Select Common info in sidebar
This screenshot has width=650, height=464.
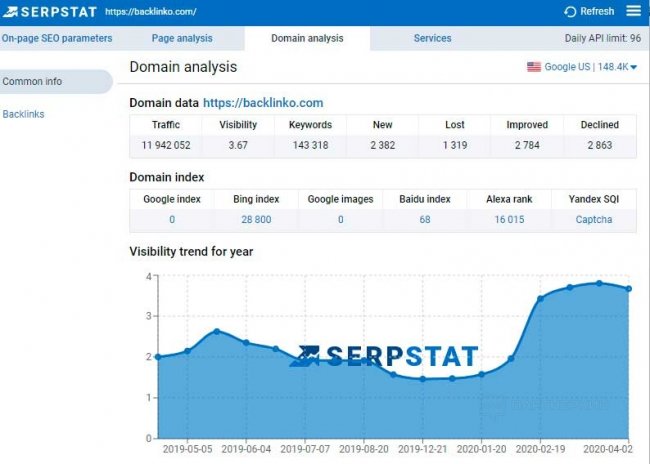[33, 82]
